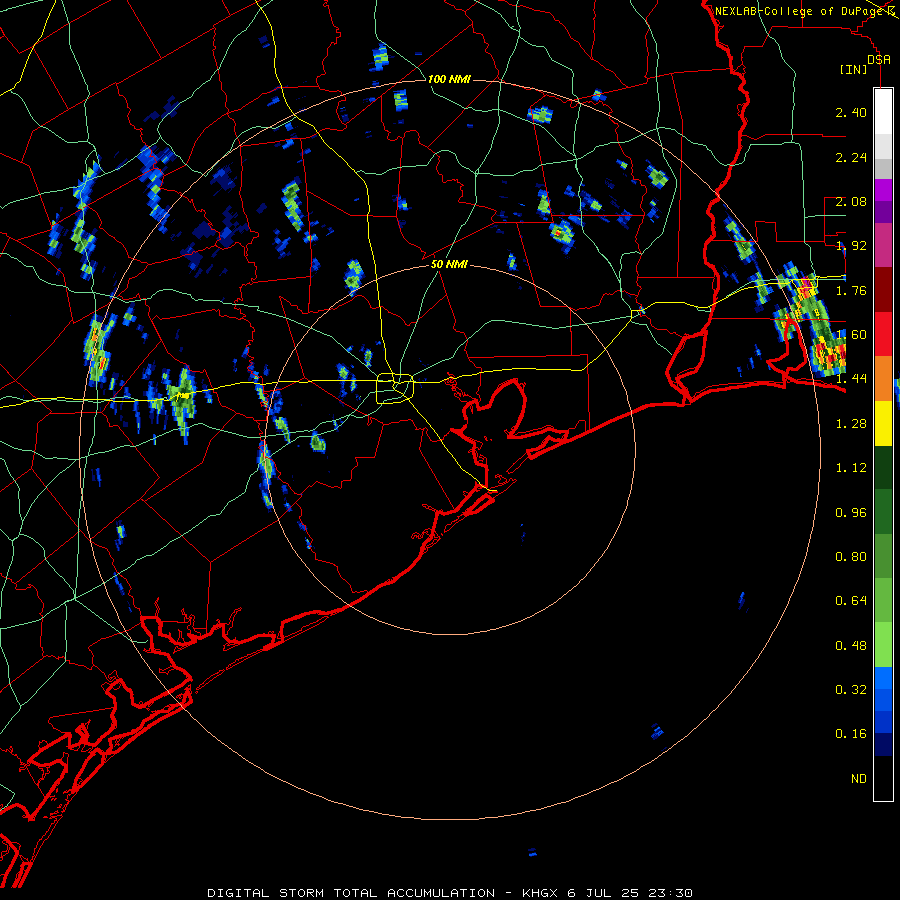Viewport: 900px width, 900px height.
Task: Click the 0.64 legend value
Action: pyautogui.click(x=851, y=600)
